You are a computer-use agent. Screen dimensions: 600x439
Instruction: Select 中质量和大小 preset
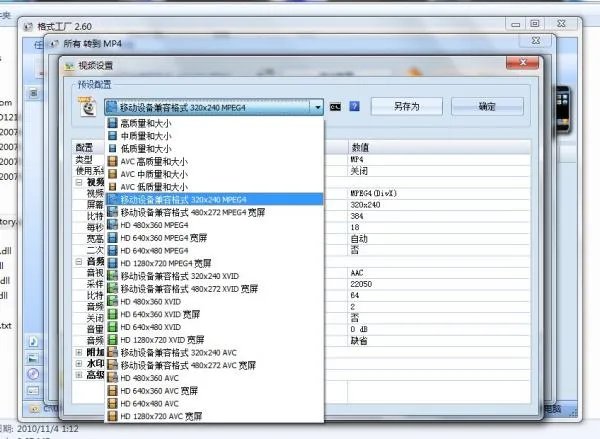tap(214, 136)
